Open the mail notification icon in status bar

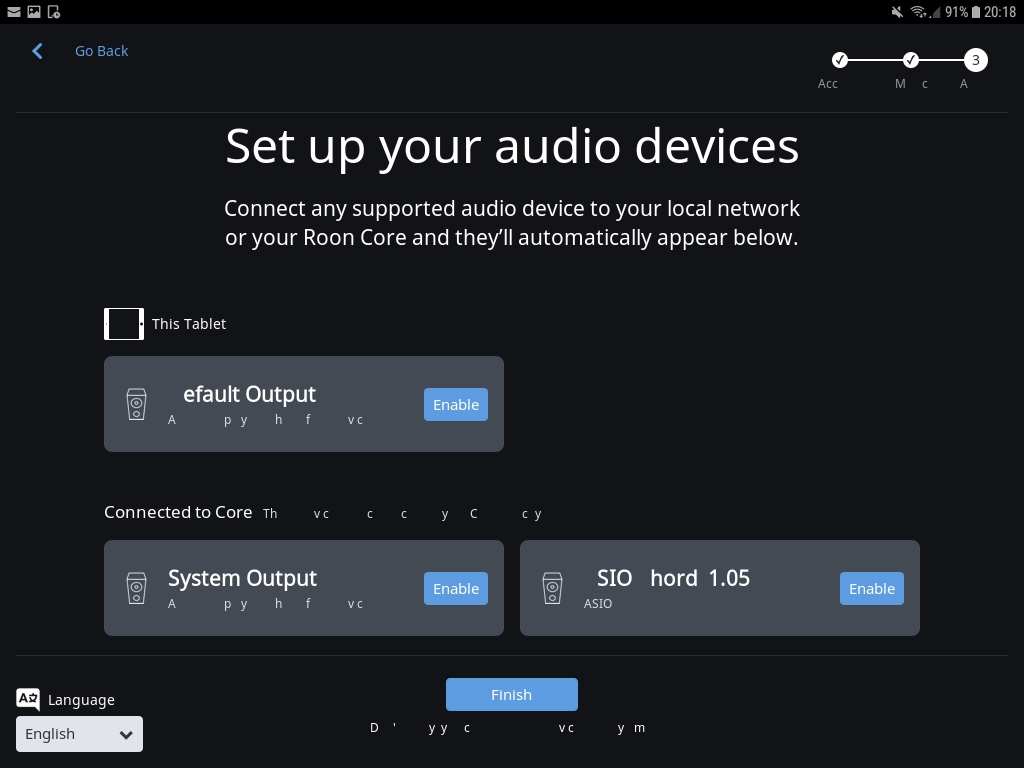click(13, 12)
